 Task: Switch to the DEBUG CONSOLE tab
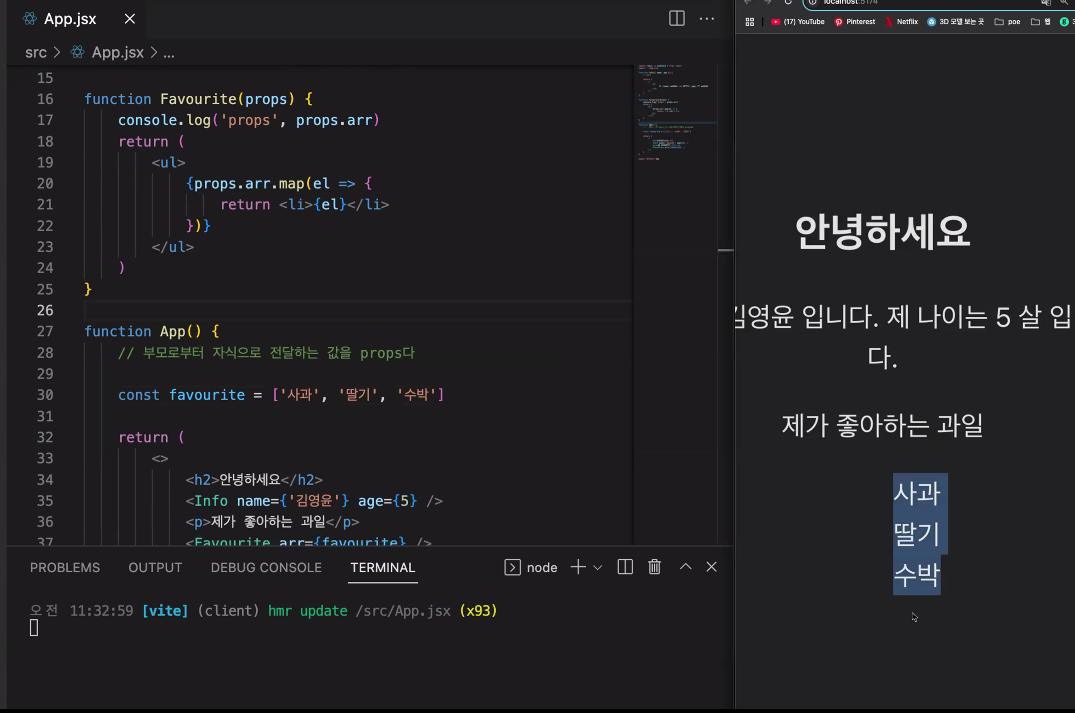pyautogui.click(x=266, y=568)
